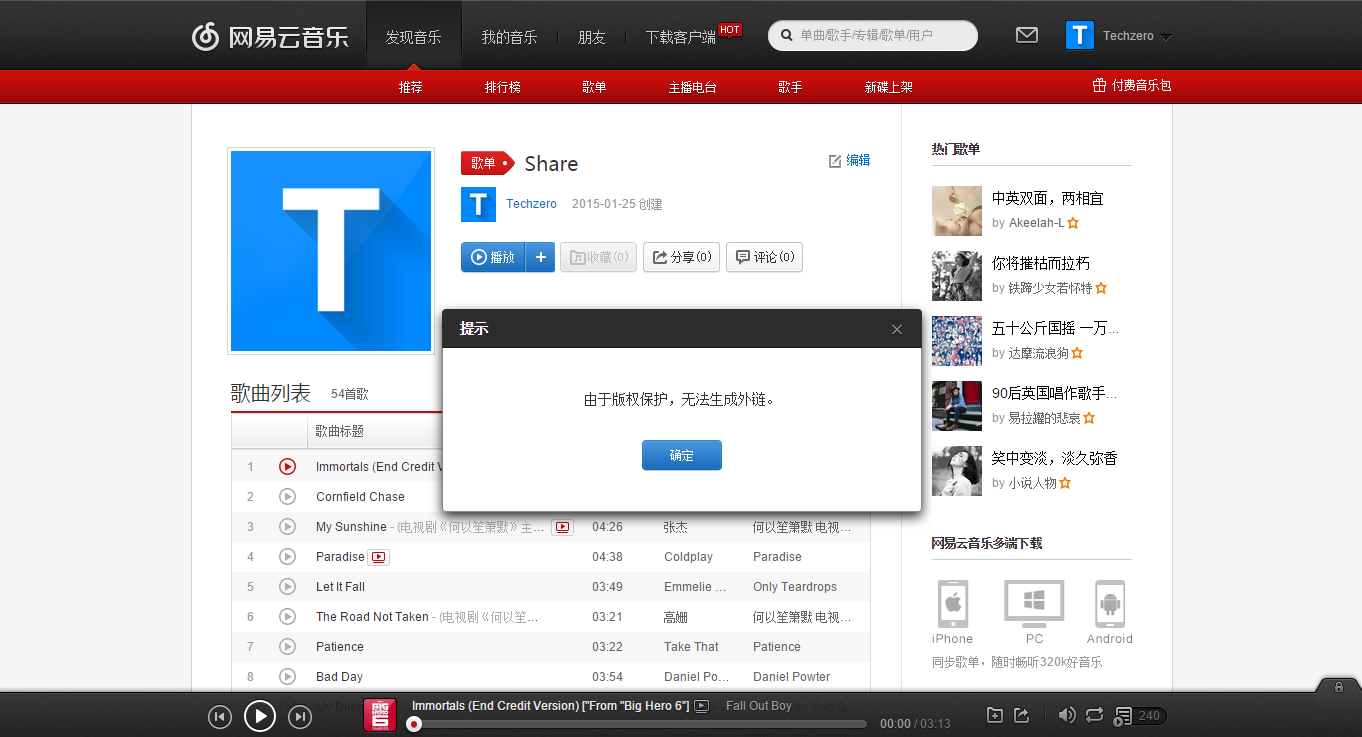
Task: Play Paradise row play icon
Action: [287, 557]
